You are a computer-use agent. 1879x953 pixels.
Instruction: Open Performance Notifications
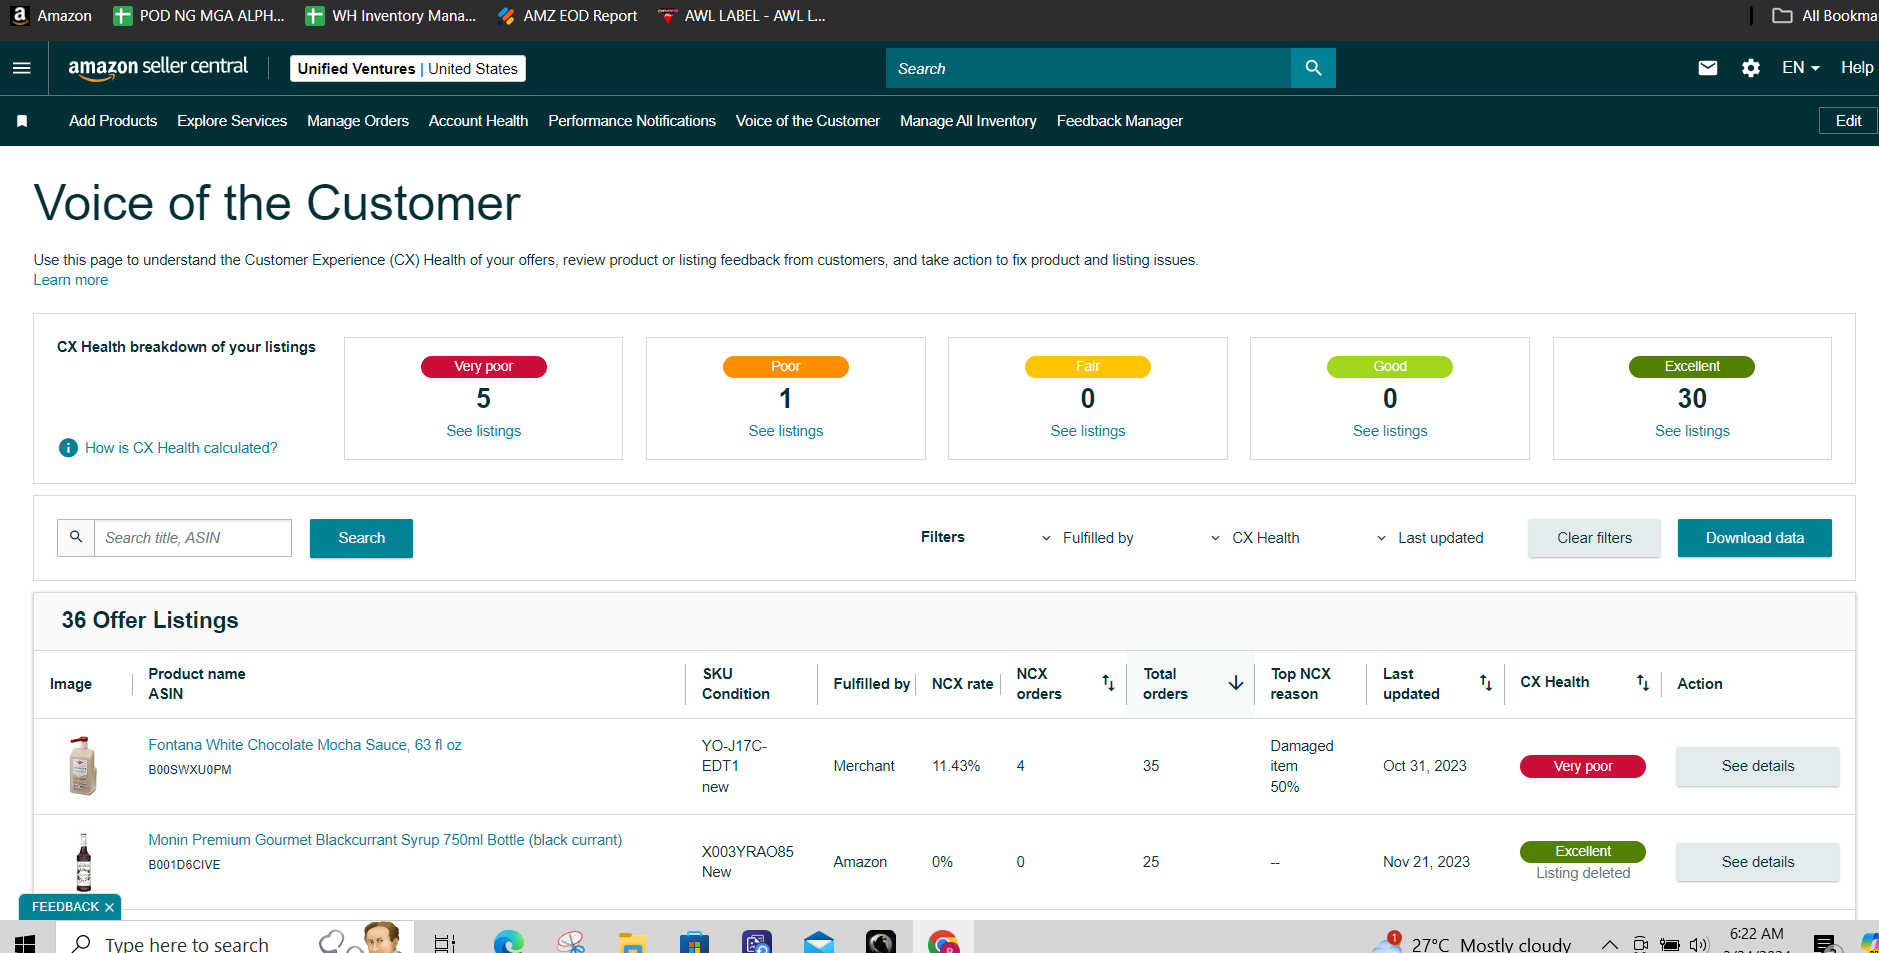[x=632, y=121]
